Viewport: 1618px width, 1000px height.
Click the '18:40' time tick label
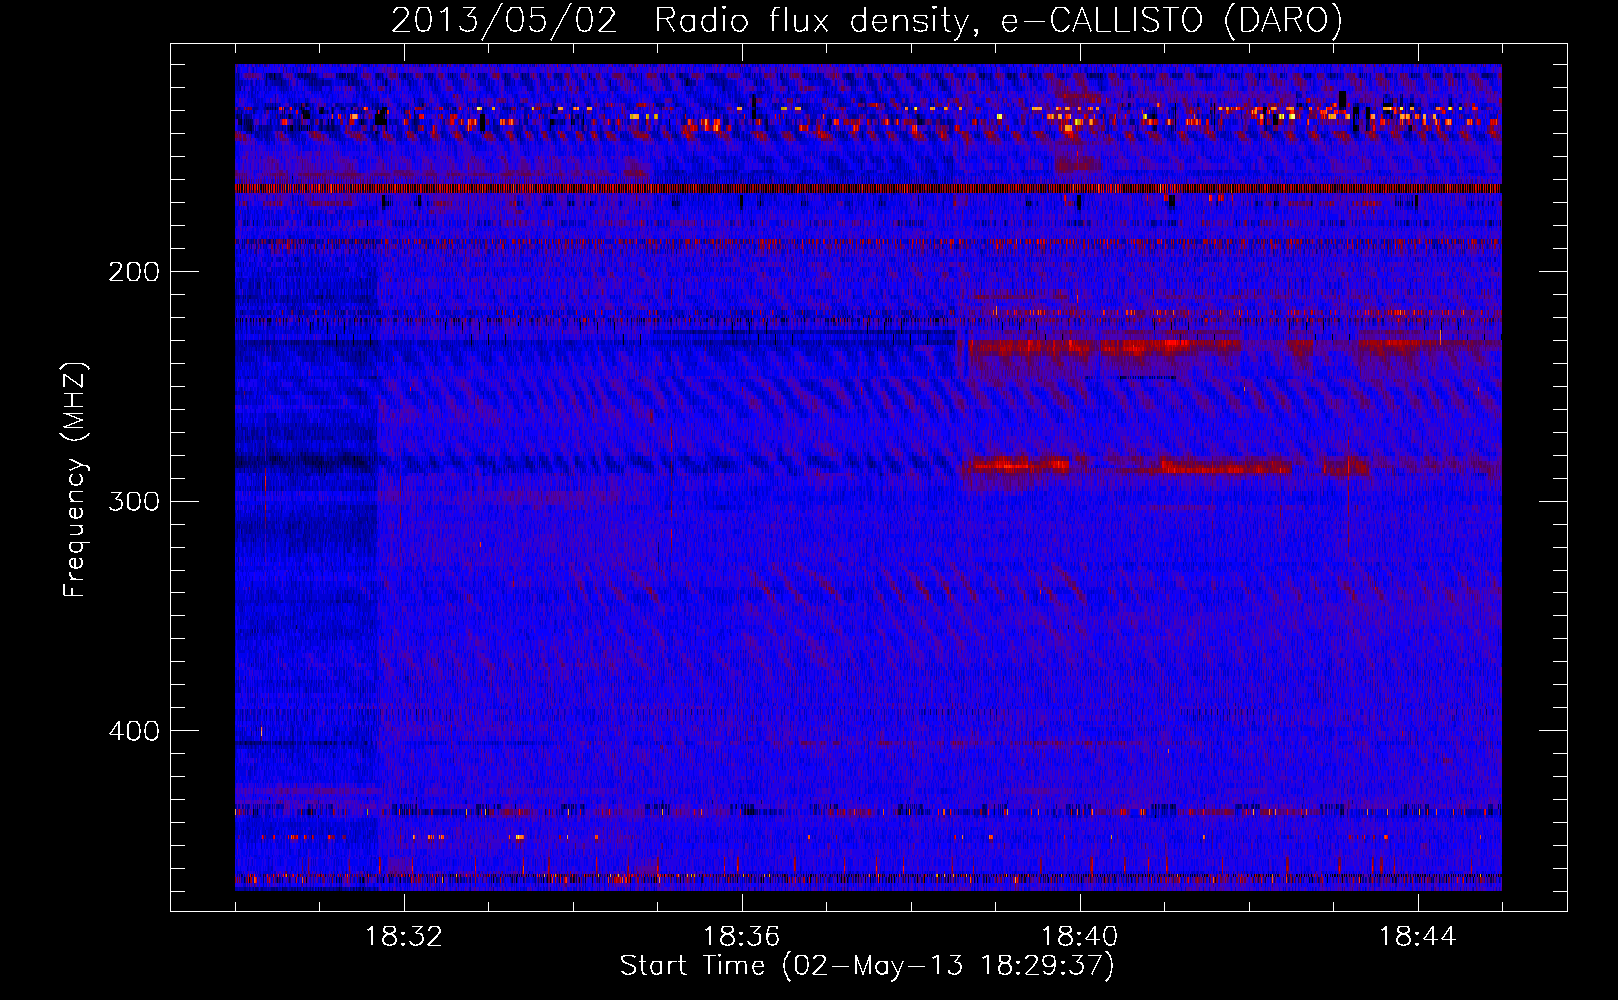click(x=1080, y=937)
